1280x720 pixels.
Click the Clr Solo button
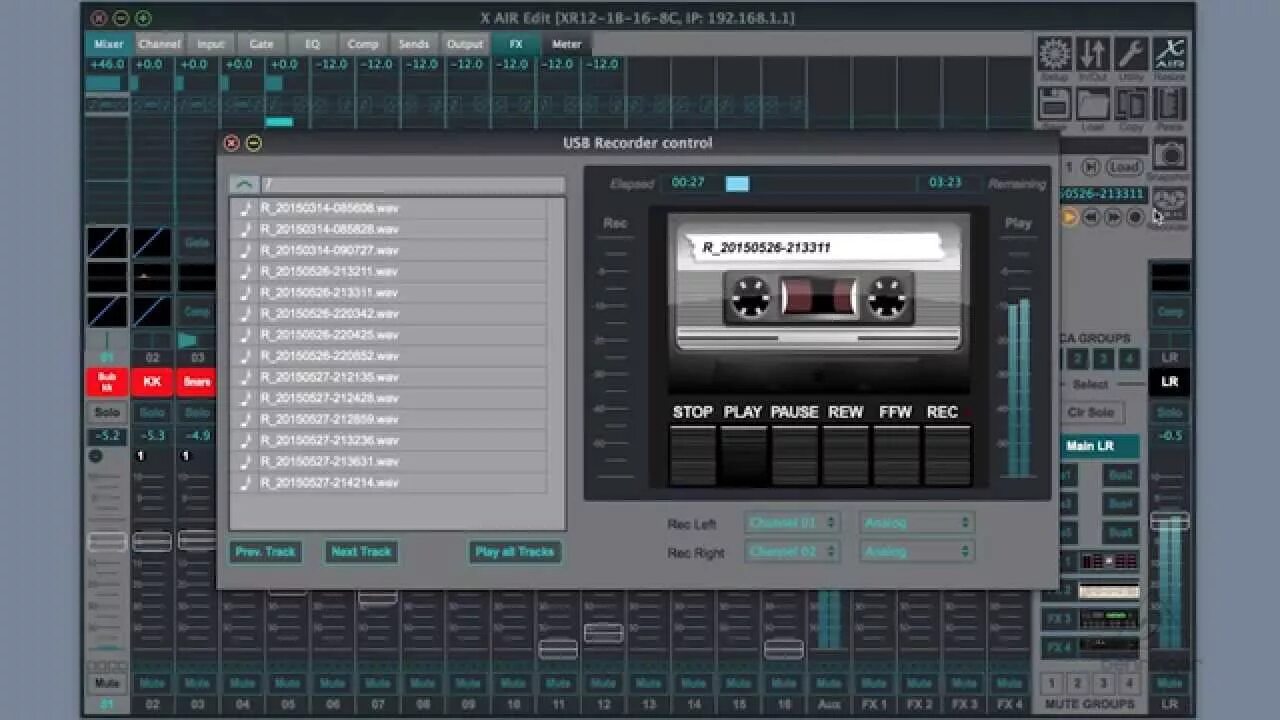pyautogui.click(x=1091, y=412)
